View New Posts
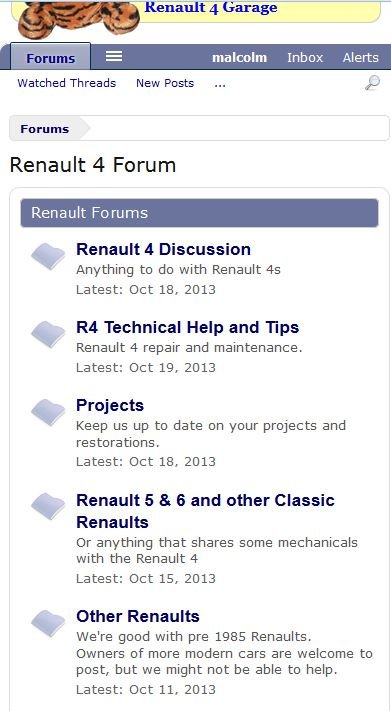 [x=165, y=83]
